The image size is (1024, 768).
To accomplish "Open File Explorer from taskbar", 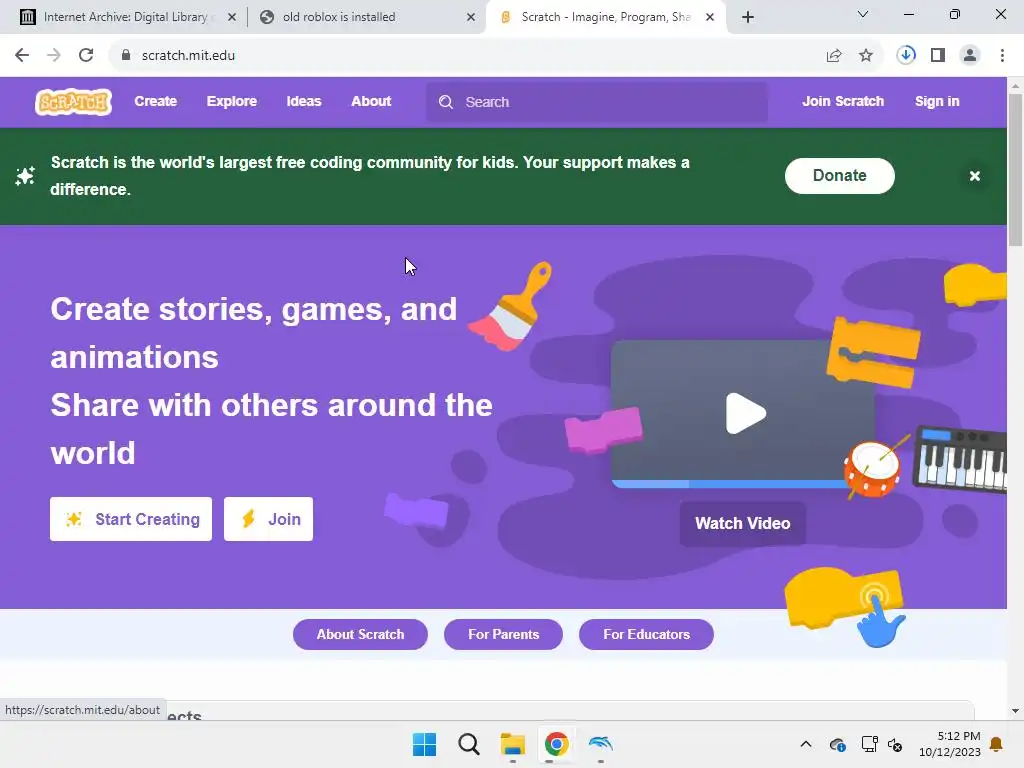I will 513,744.
